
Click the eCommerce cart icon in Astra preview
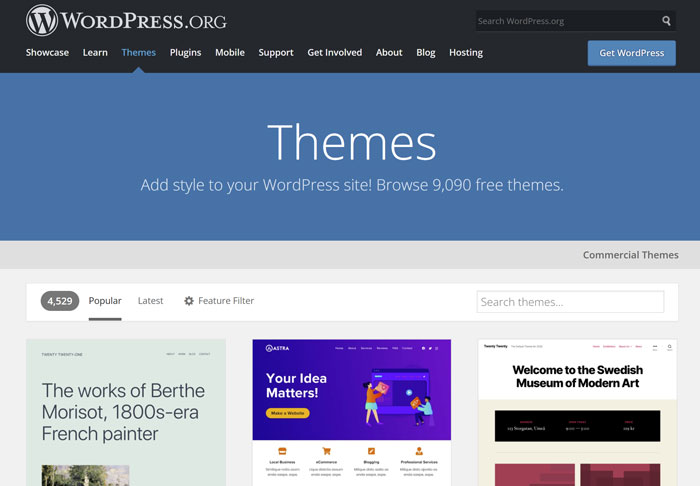(326, 451)
